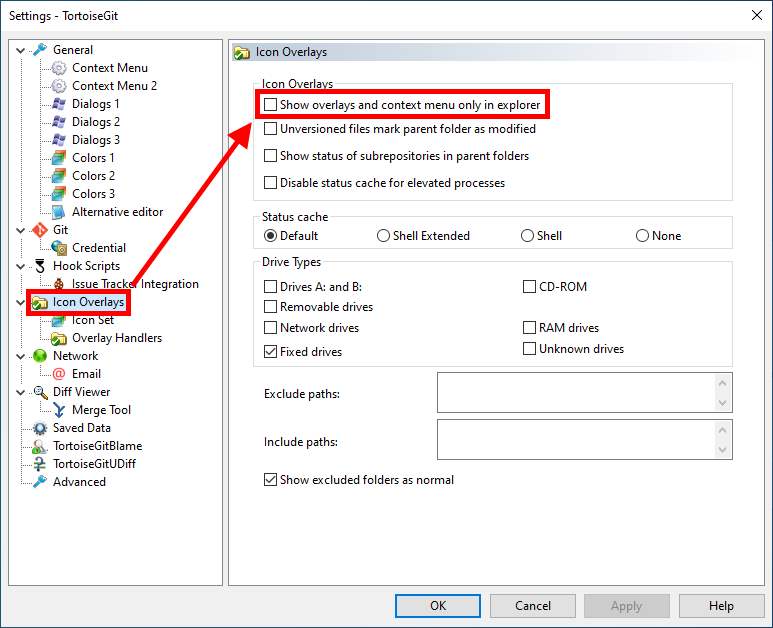This screenshot has width=773, height=628.
Task: Collapse the General tree node
Action: [x=21, y=50]
